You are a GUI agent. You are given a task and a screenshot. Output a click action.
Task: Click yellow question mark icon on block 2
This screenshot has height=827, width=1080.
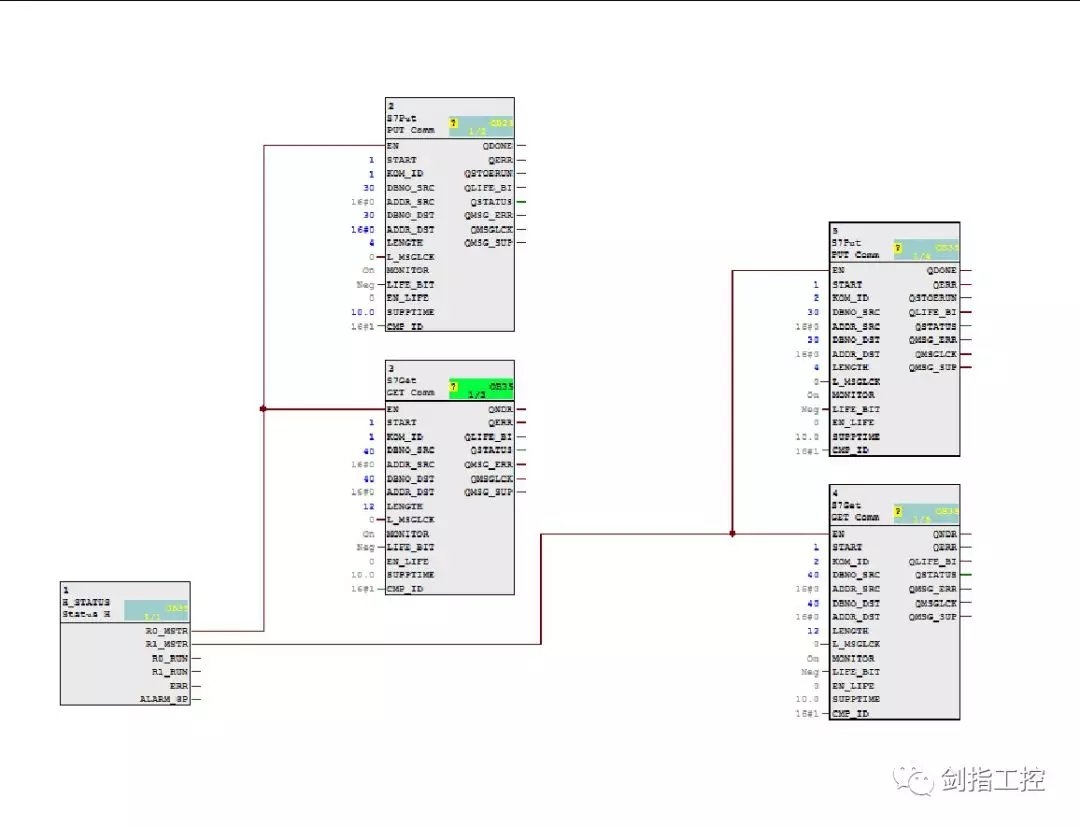pyautogui.click(x=454, y=124)
